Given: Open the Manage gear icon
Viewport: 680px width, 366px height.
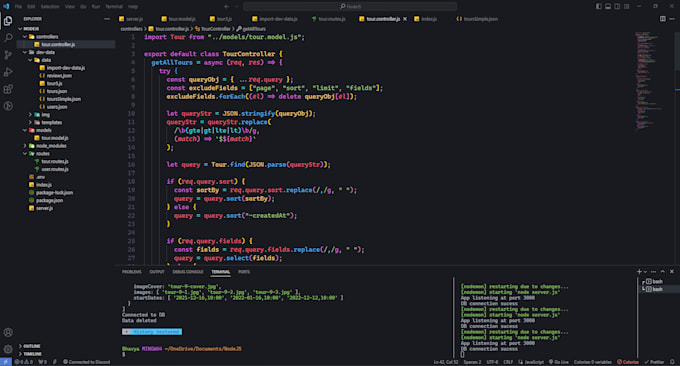Looking at the screenshot, I should point(8,349).
